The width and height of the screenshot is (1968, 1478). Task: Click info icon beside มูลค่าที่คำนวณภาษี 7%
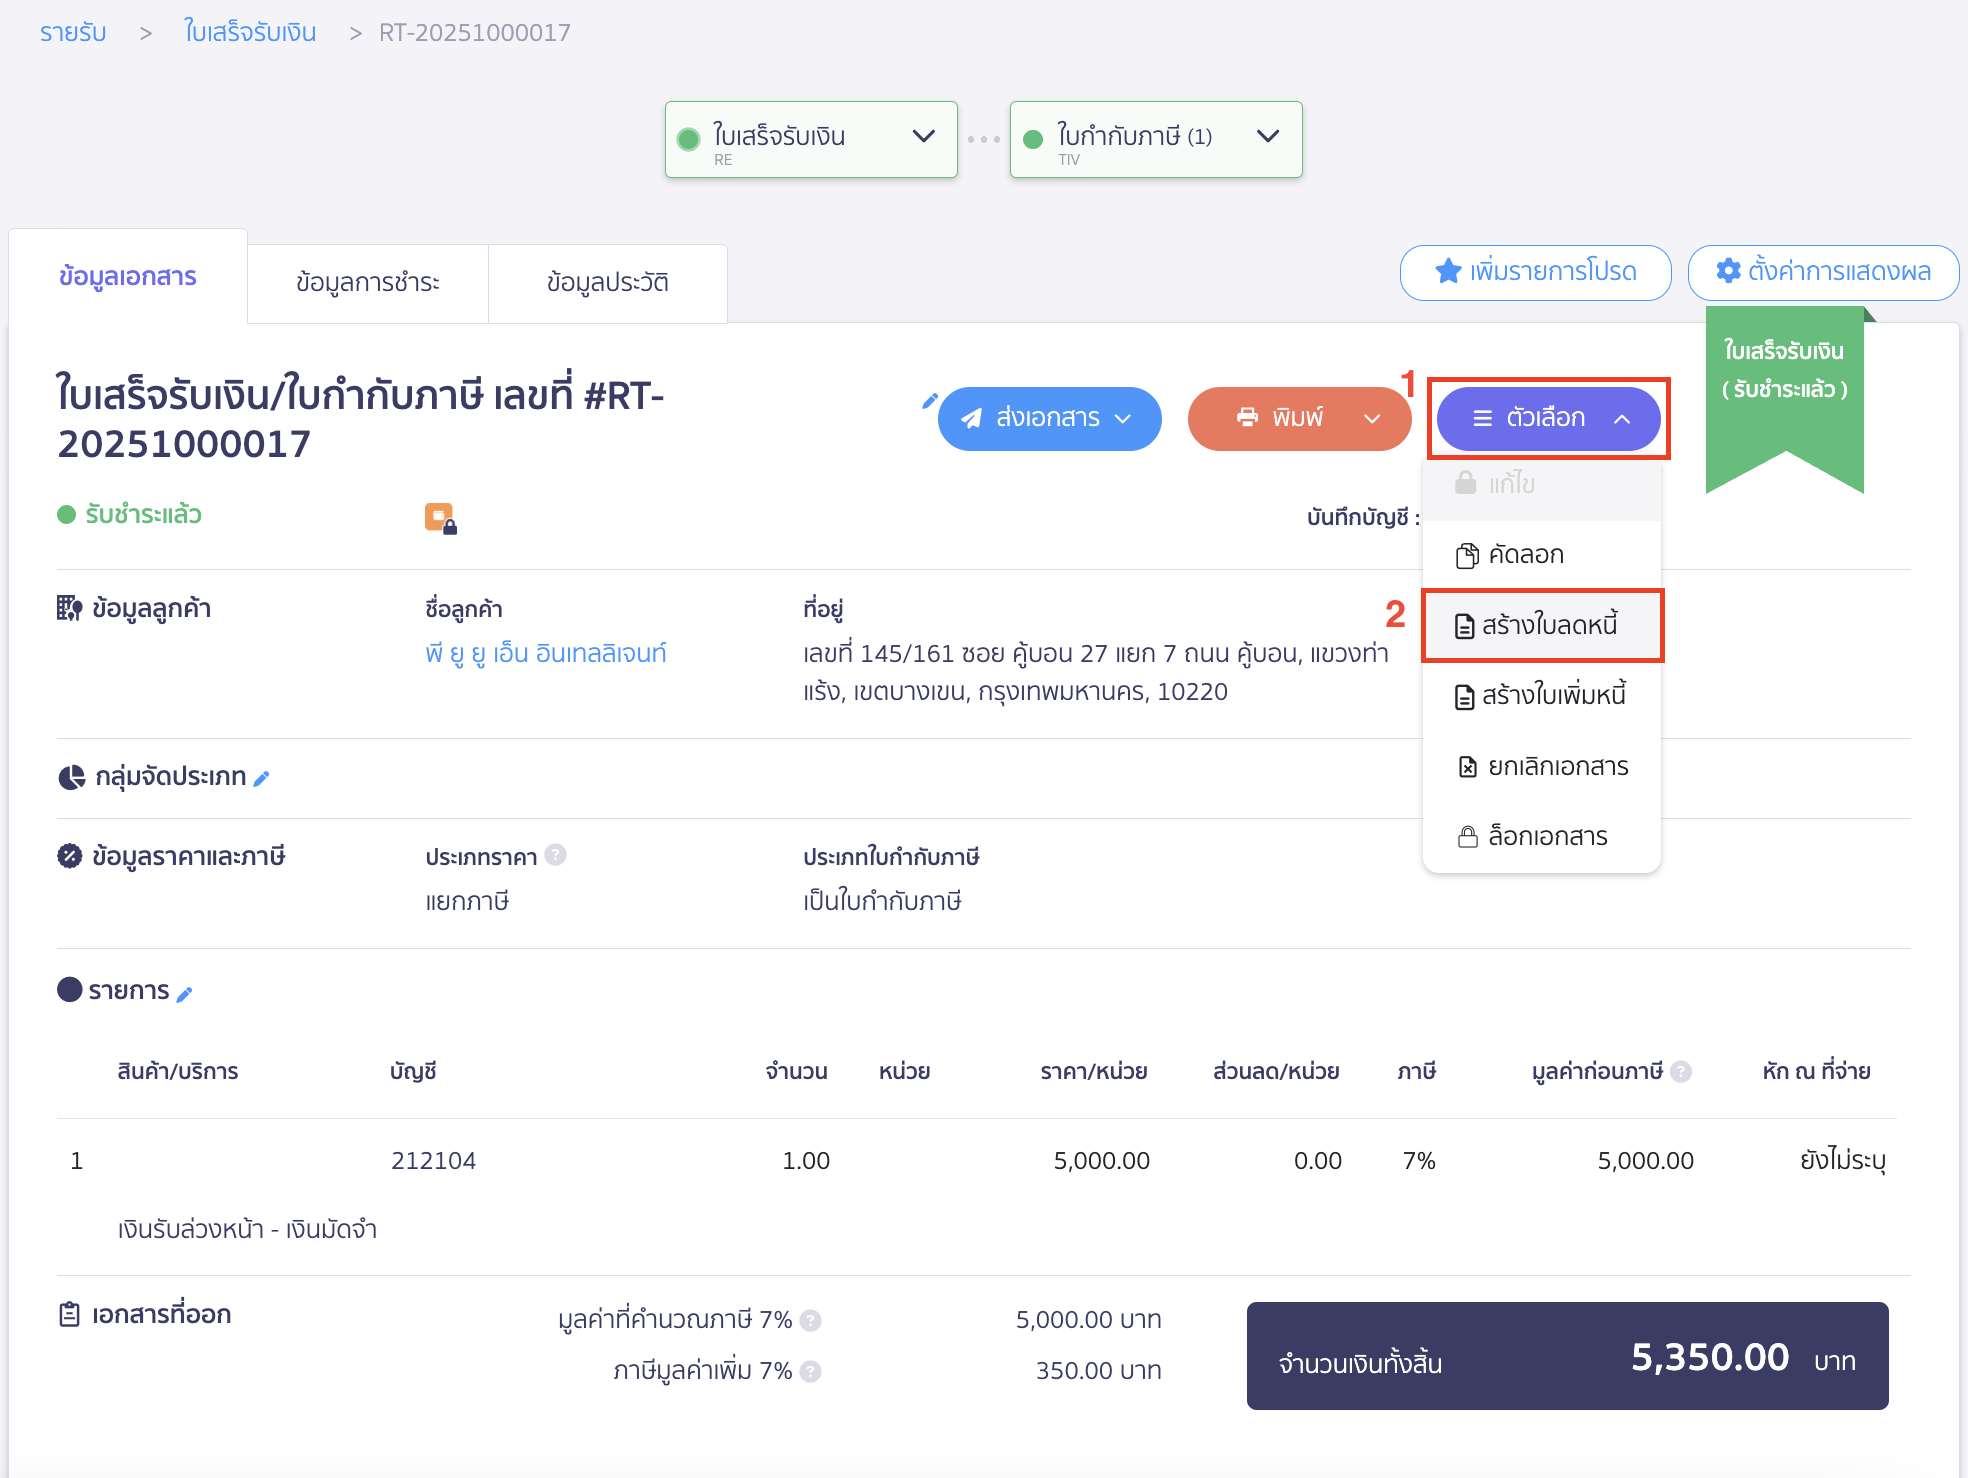tap(811, 1321)
